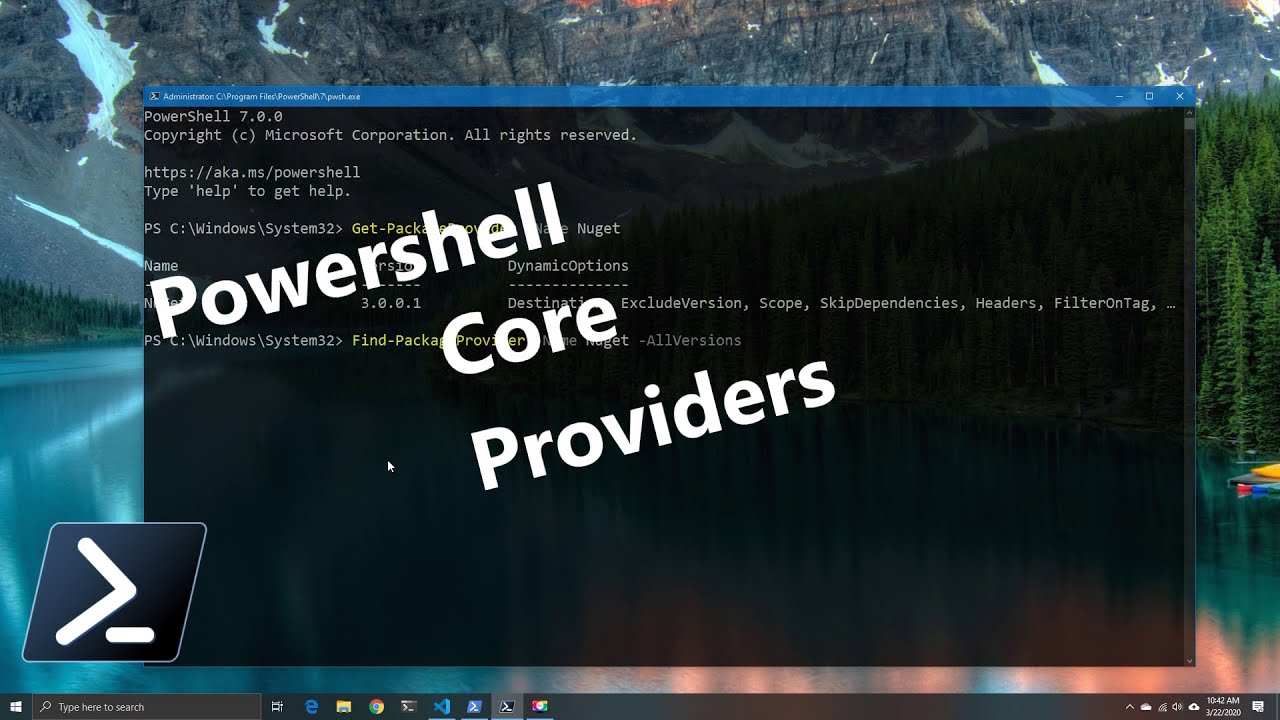1280x720 pixels.
Task: Click the 'PowerShell 7.0.0' line
Action: click(x=213, y=116)
